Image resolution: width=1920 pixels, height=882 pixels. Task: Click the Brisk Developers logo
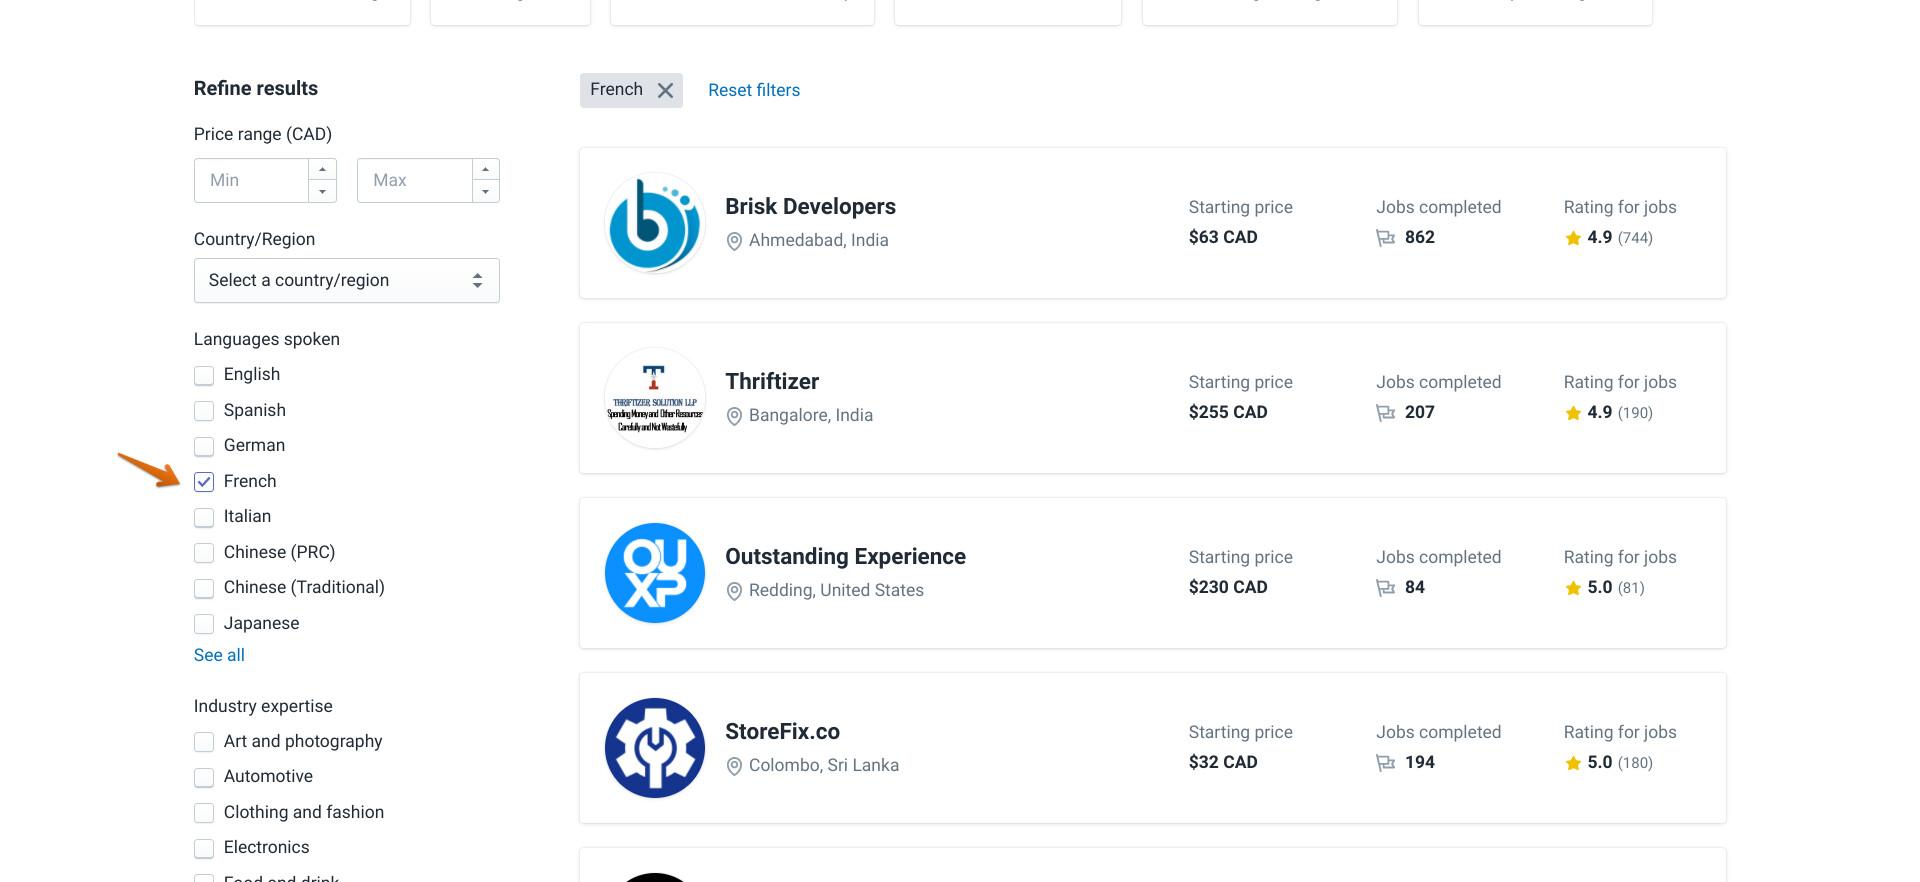[x=654, y=223]
